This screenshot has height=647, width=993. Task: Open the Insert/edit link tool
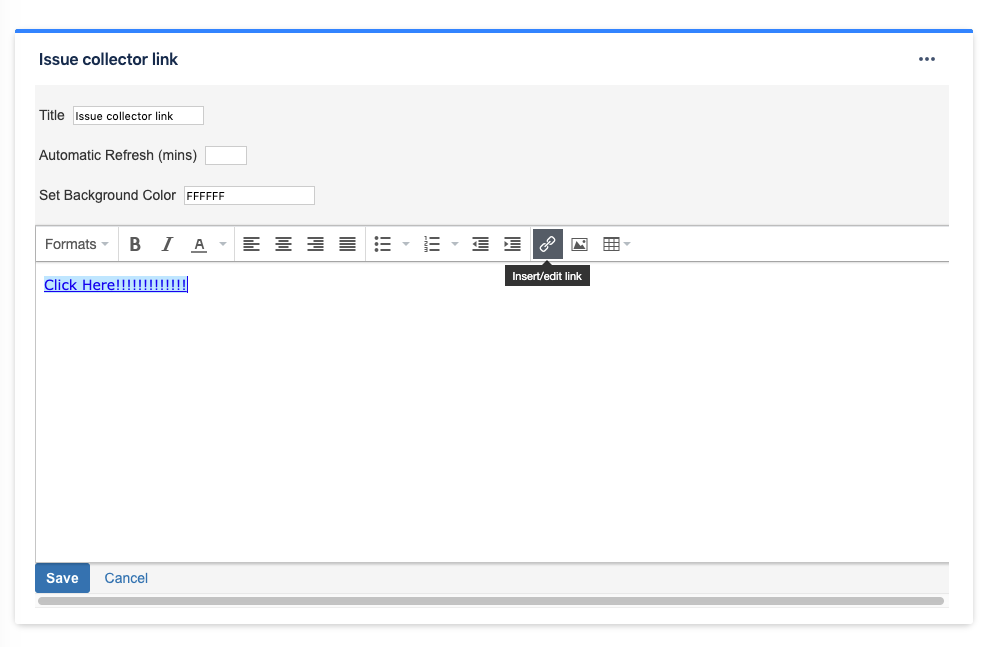tap(547, 243)
